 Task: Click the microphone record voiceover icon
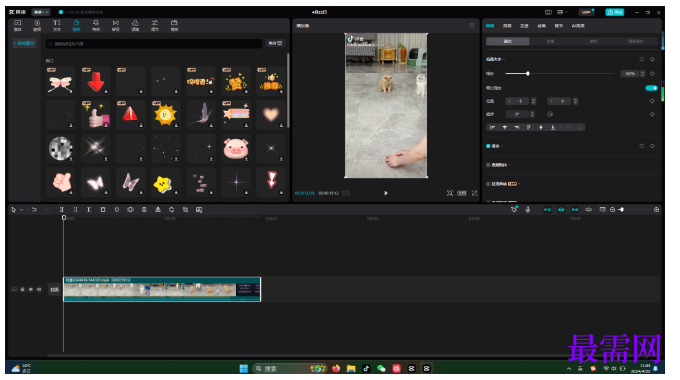(528, 210)
